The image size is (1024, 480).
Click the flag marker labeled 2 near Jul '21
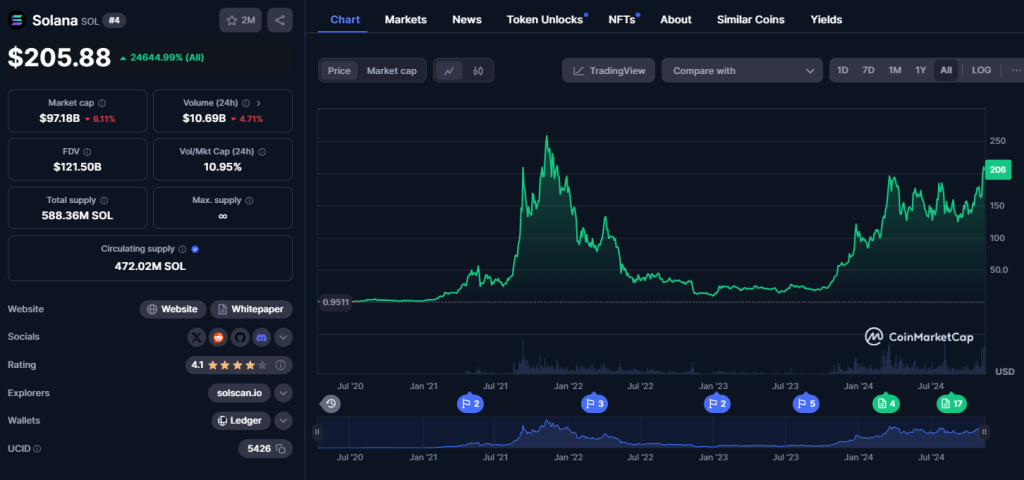pos(470,404)
